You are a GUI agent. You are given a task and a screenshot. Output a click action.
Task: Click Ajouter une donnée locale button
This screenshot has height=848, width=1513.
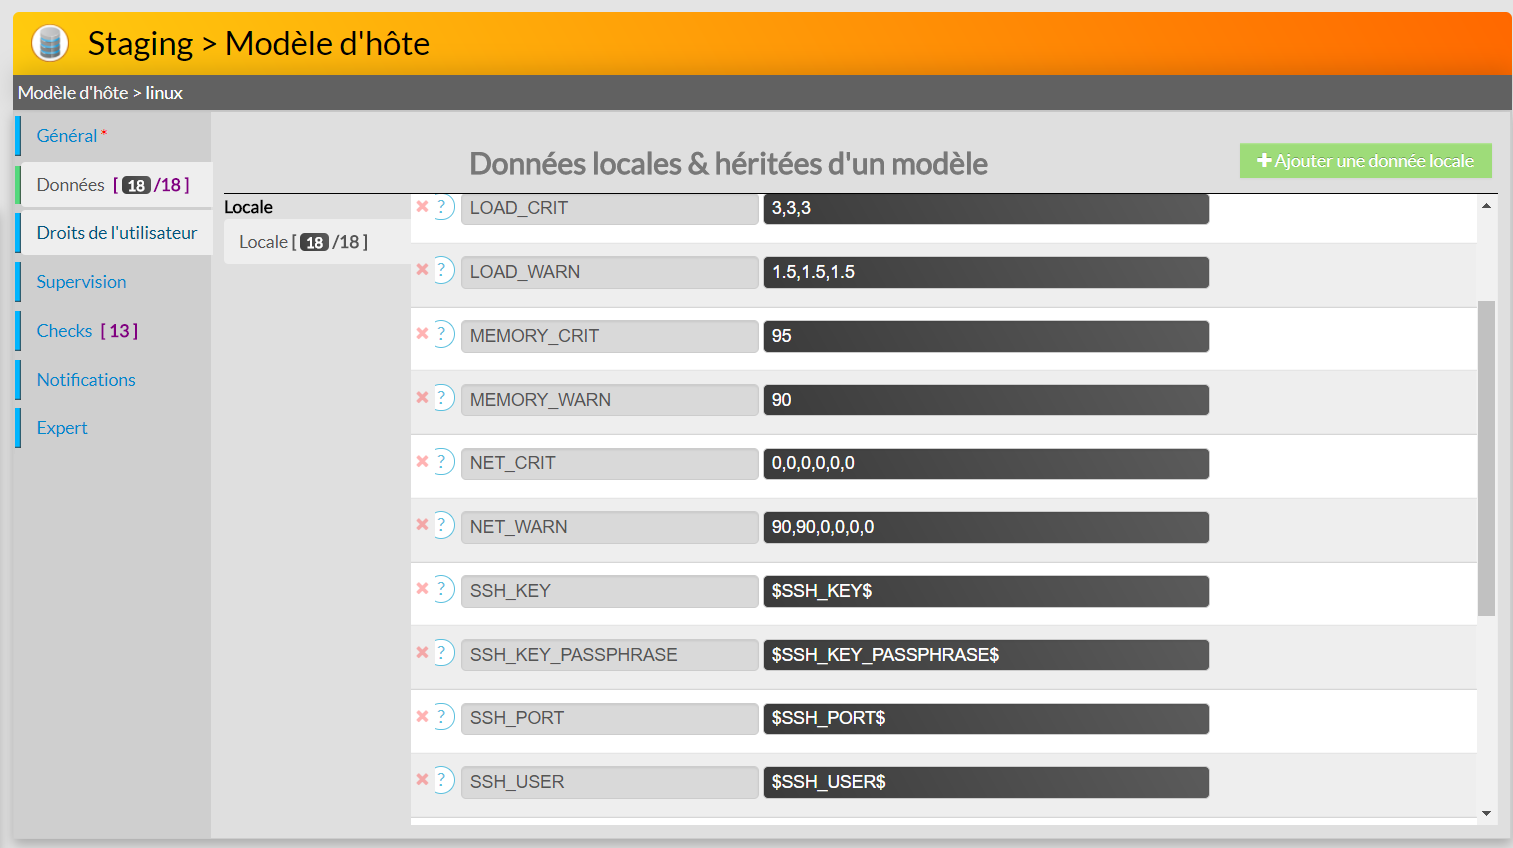pos(1365,161)
